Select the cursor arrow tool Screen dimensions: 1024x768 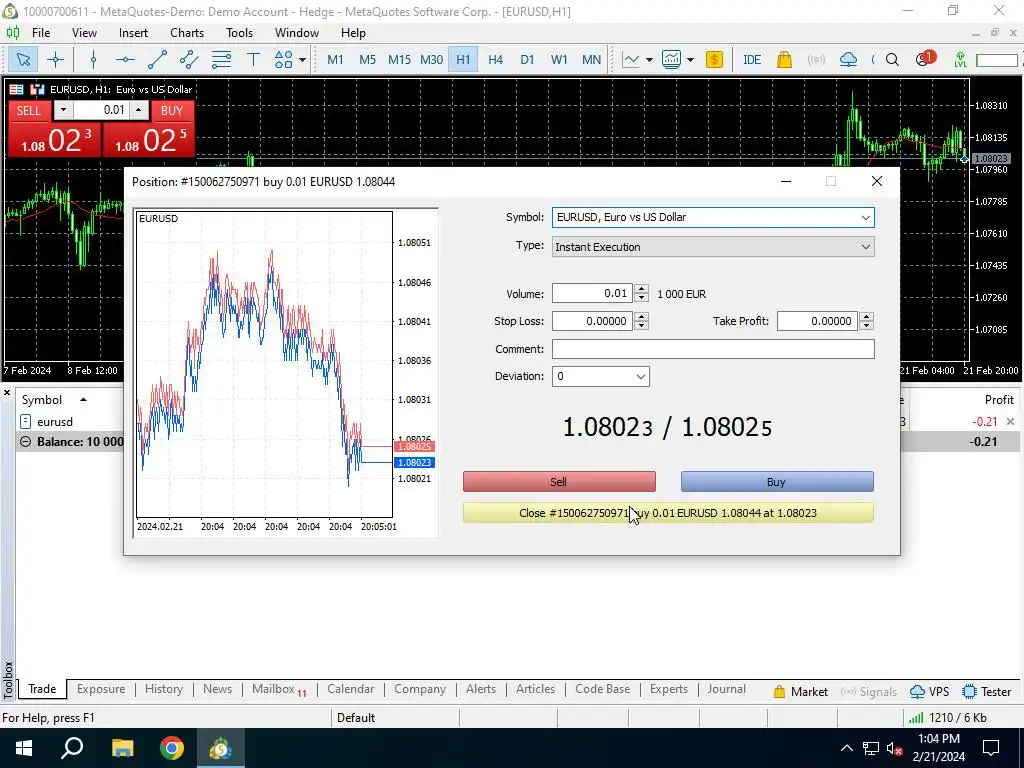click(x=24, y=60)
